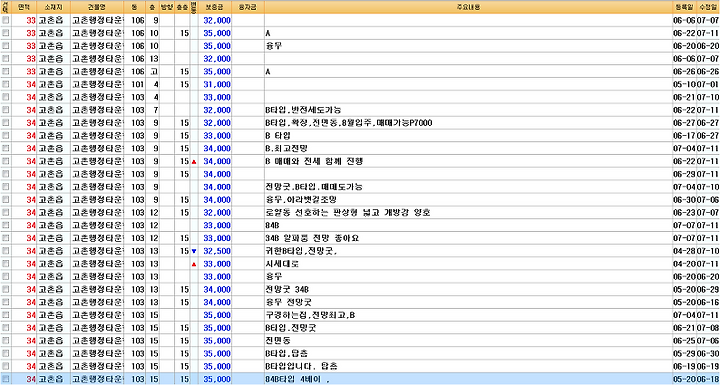Click the 05-29 registration date
720x385 pixels.
point(684,354)
